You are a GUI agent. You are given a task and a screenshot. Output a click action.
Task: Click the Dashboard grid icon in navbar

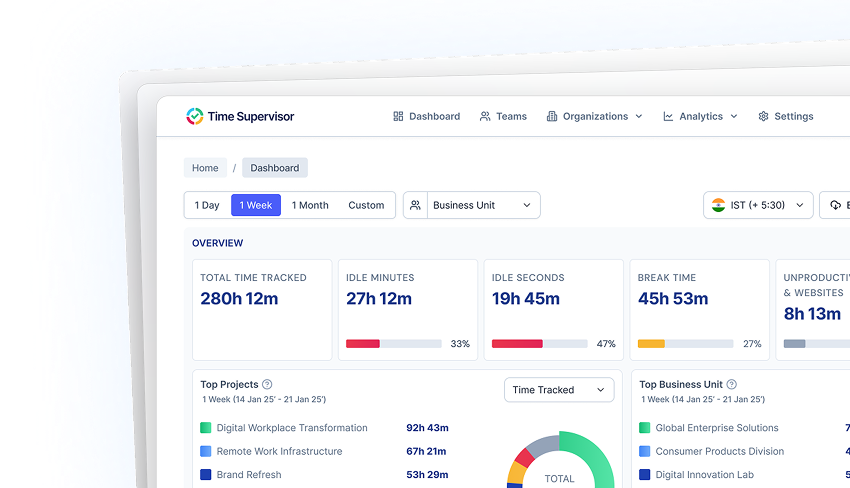(x=398, y=116)
